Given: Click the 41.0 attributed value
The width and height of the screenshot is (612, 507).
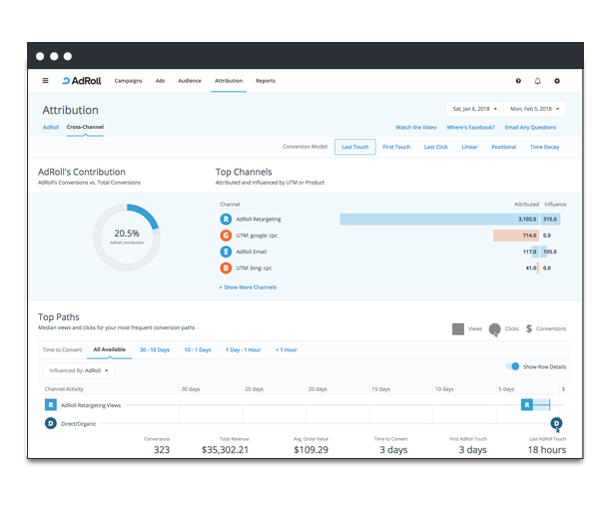Looking at the screenshot, I should coord(531,268).
